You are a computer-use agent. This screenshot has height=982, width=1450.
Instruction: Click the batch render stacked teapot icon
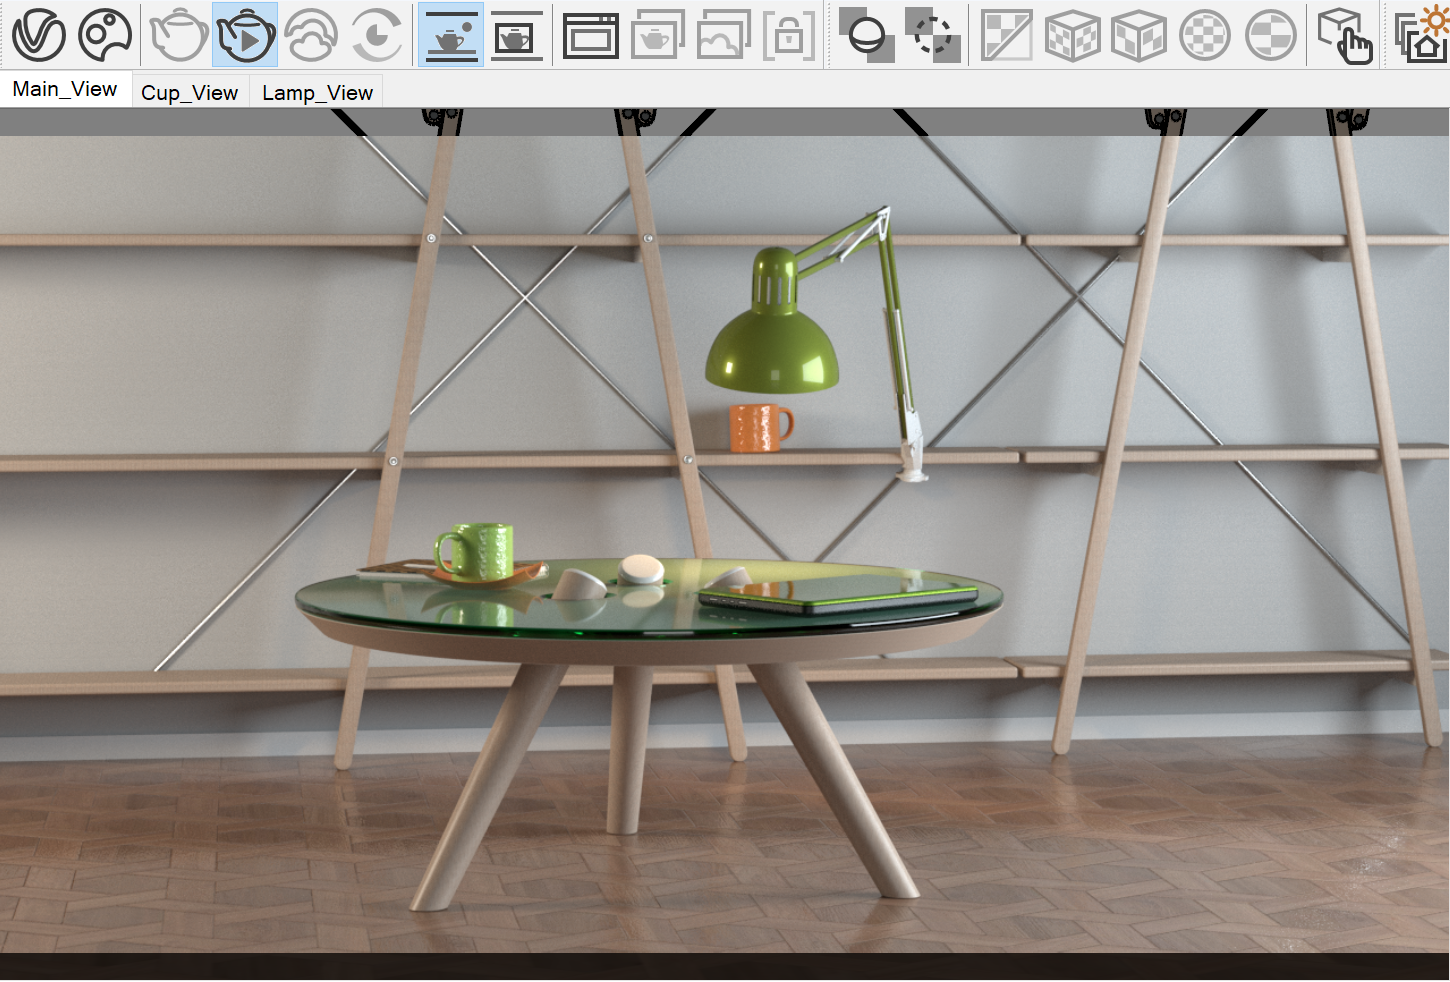(657, 35)
